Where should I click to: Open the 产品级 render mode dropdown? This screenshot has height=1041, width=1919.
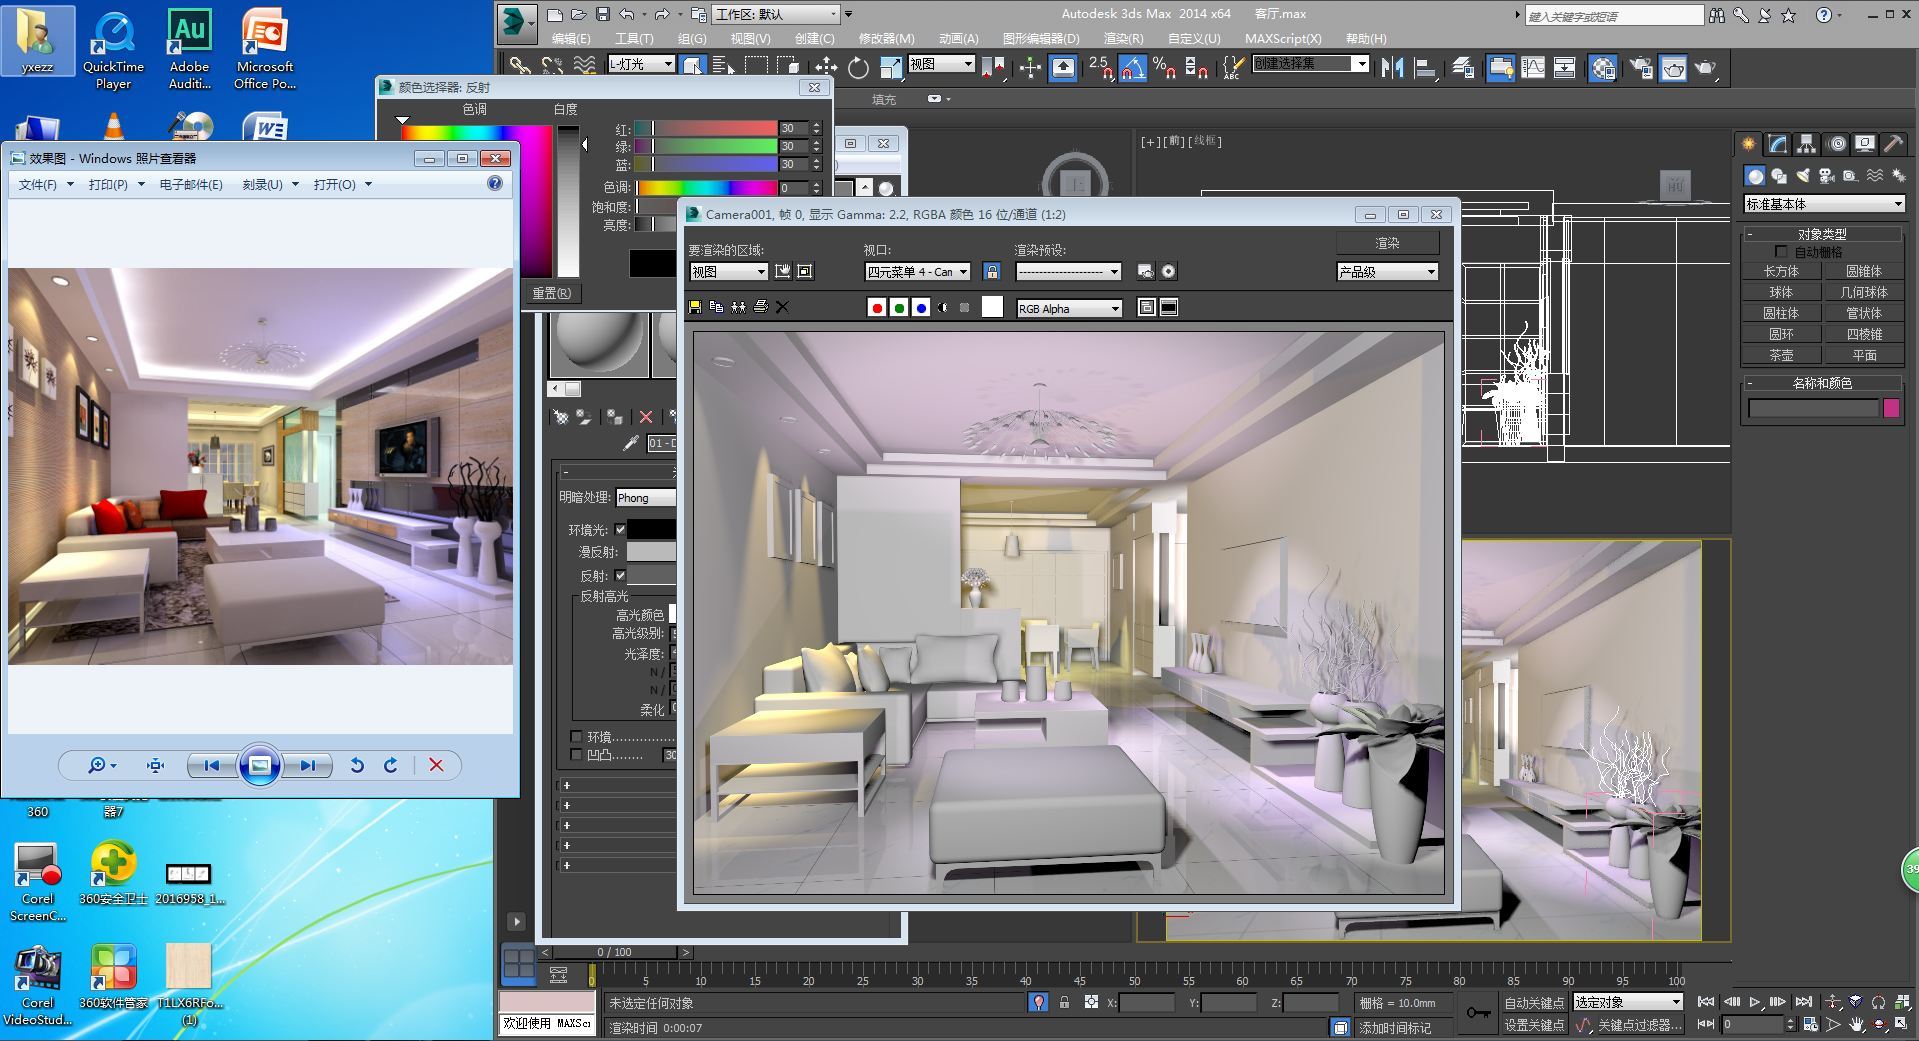click(1387, 272)
